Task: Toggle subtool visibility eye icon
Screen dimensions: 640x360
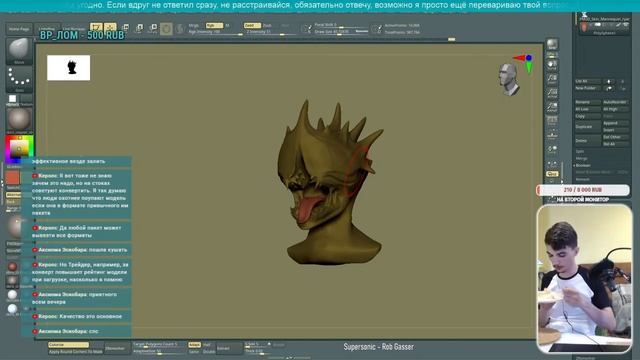Action: [x=625, y=25]
